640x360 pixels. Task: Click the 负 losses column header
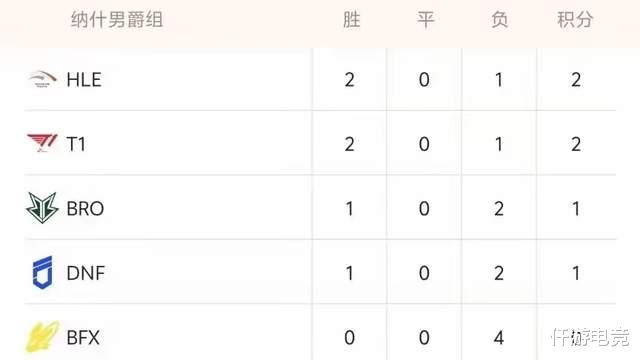point(500,20)
